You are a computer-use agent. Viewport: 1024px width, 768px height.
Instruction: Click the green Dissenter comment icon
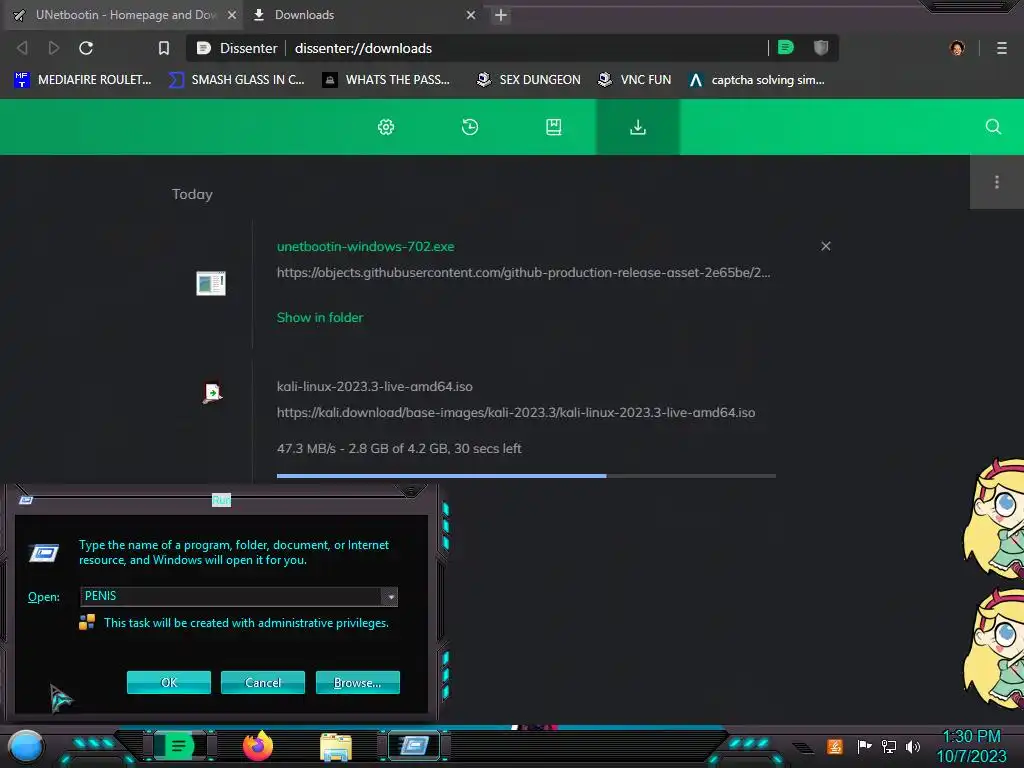(x=786, y=47)
